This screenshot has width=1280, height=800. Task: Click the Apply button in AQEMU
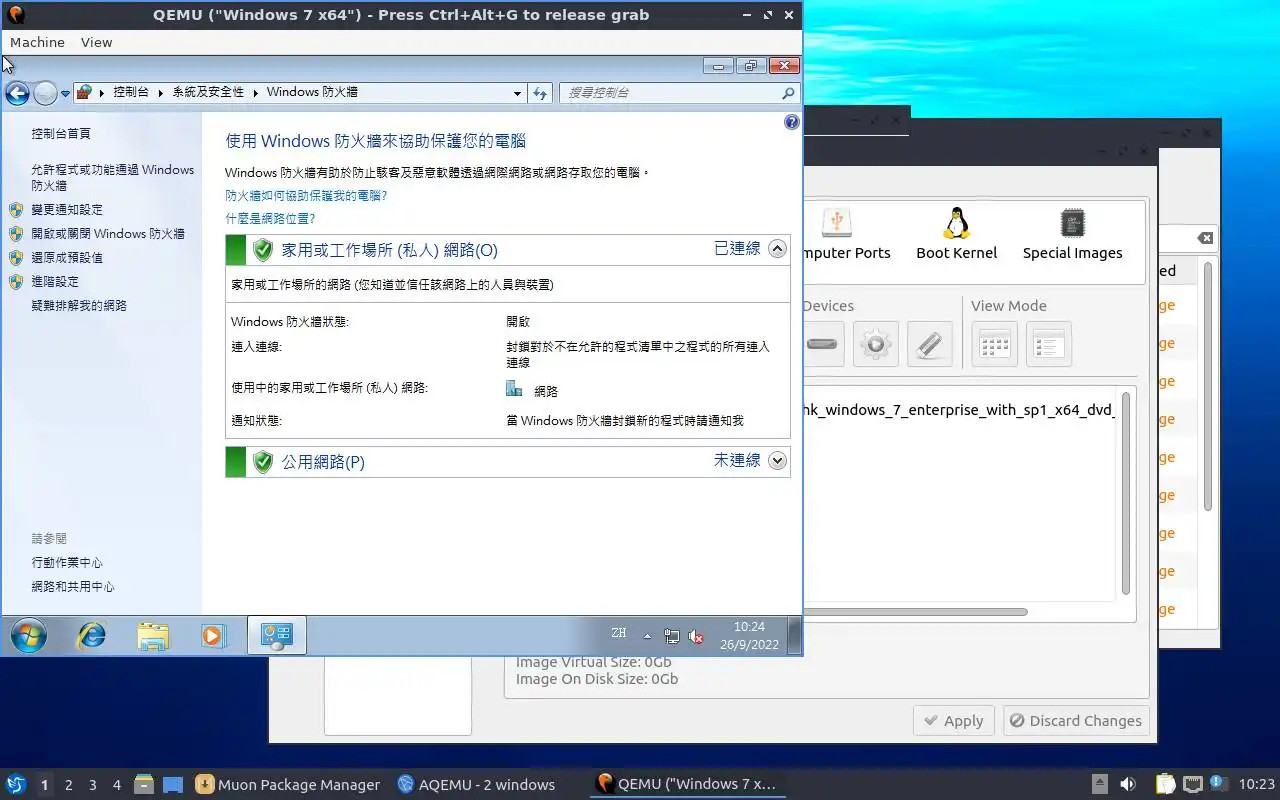tap(954, 721)
